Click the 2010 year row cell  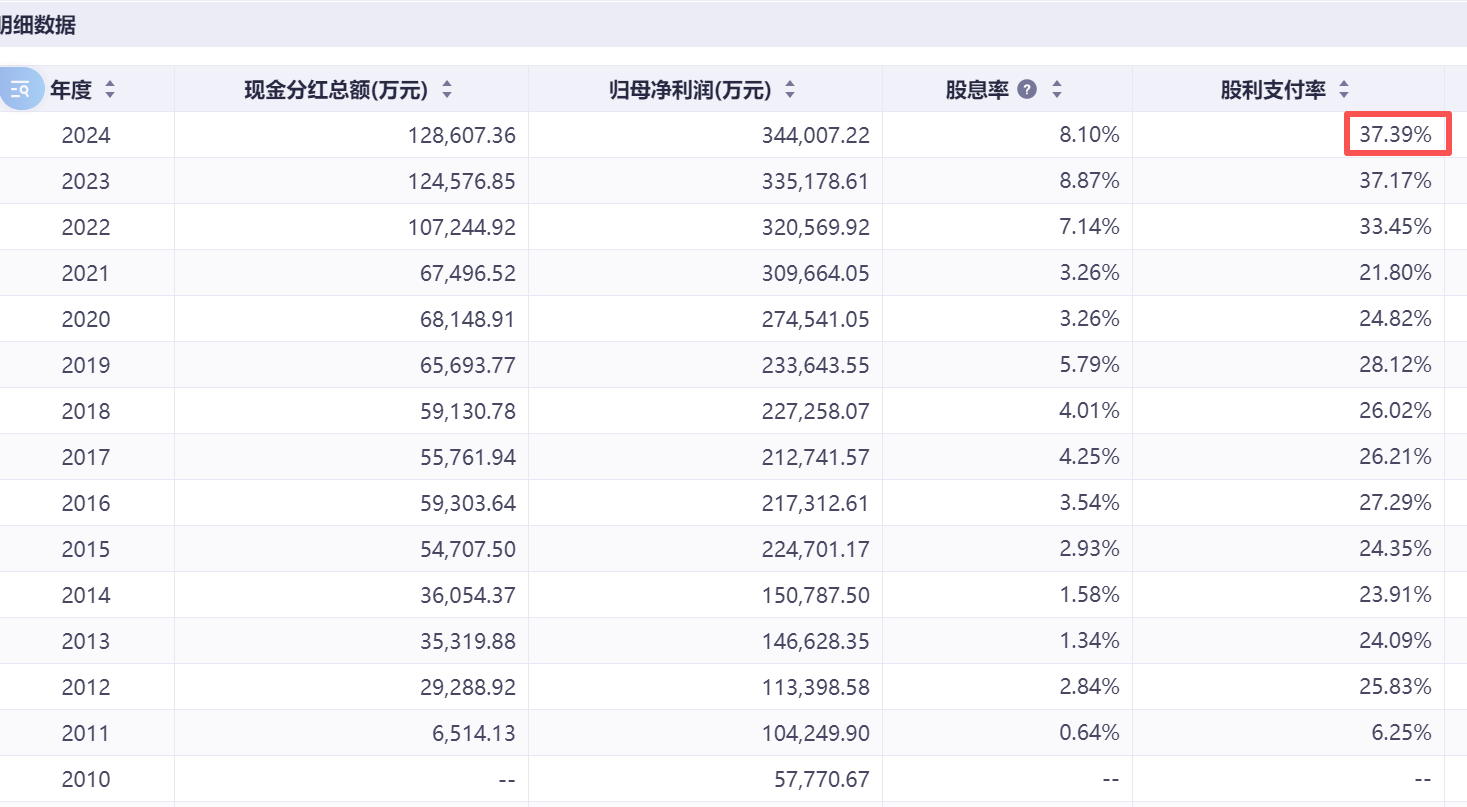point(86,779)
